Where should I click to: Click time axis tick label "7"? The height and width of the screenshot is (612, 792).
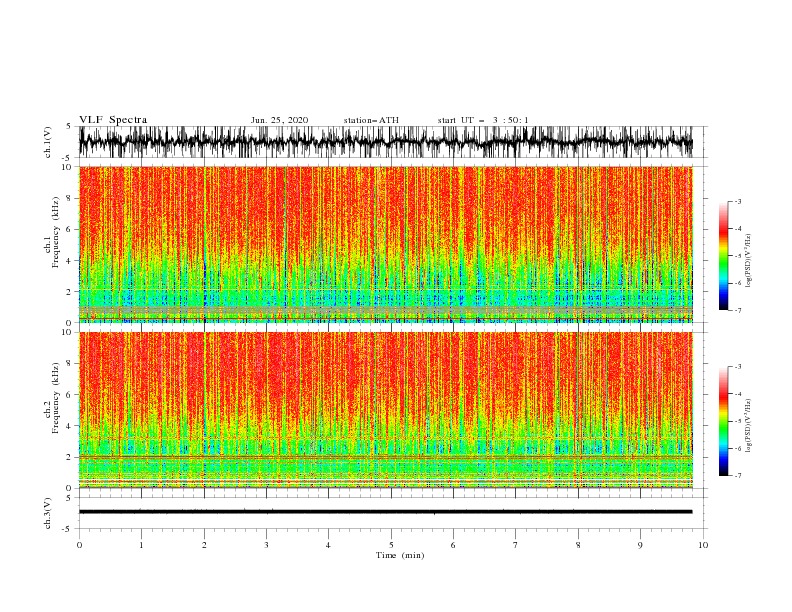516,545
